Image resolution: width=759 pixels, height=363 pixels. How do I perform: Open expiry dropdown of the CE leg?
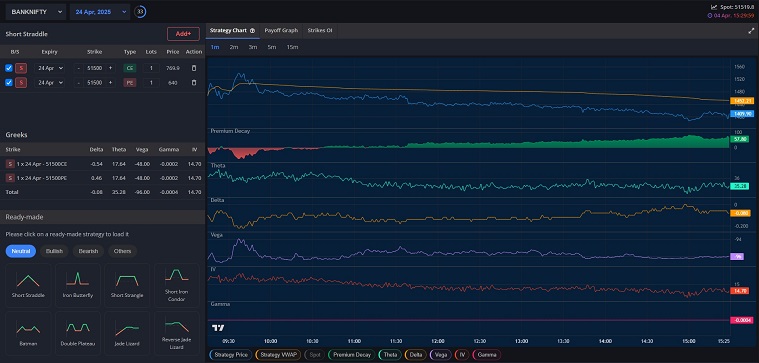50,68
